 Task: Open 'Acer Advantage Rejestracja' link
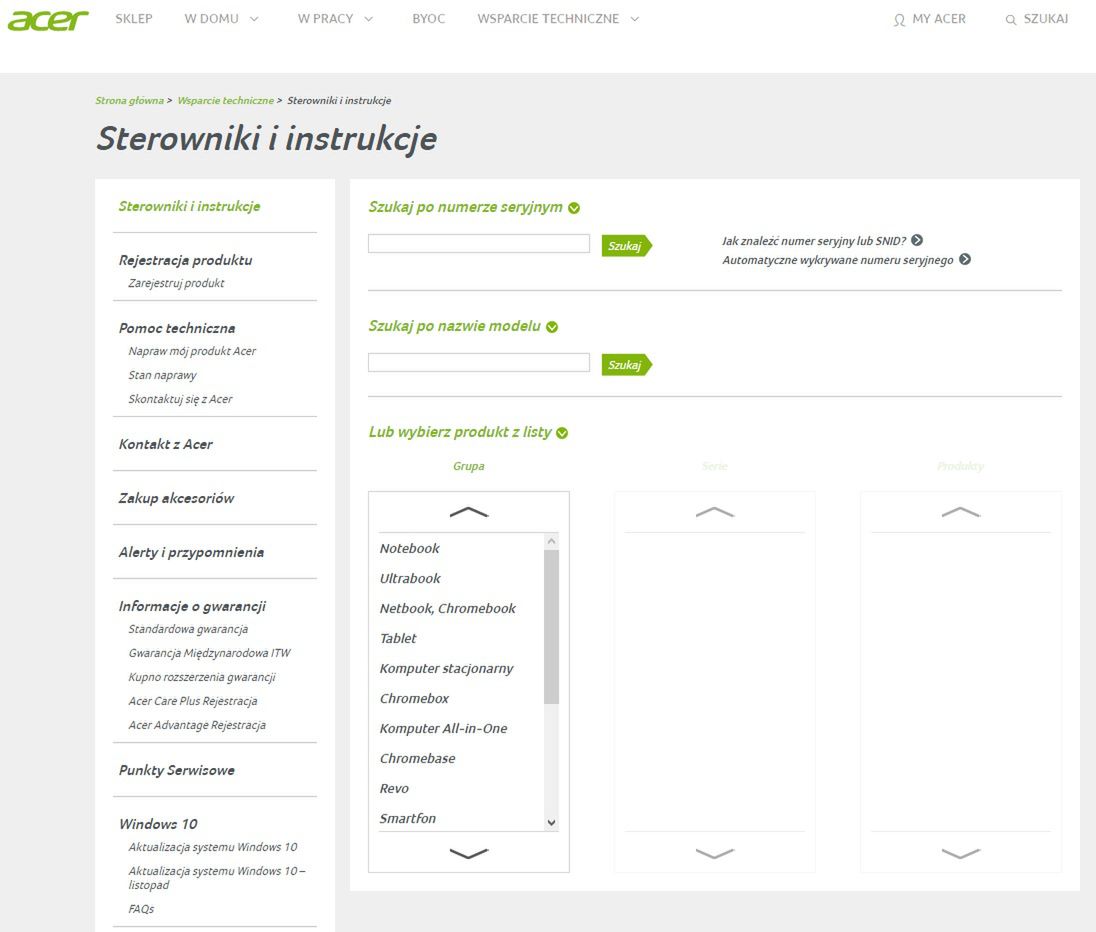click(x=197, y=725)
